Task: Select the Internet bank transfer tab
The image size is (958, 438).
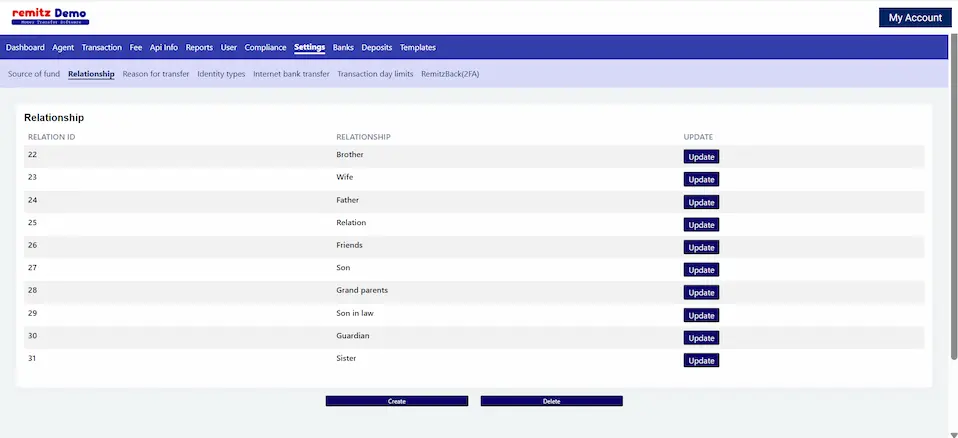Action: pos(291,74)
